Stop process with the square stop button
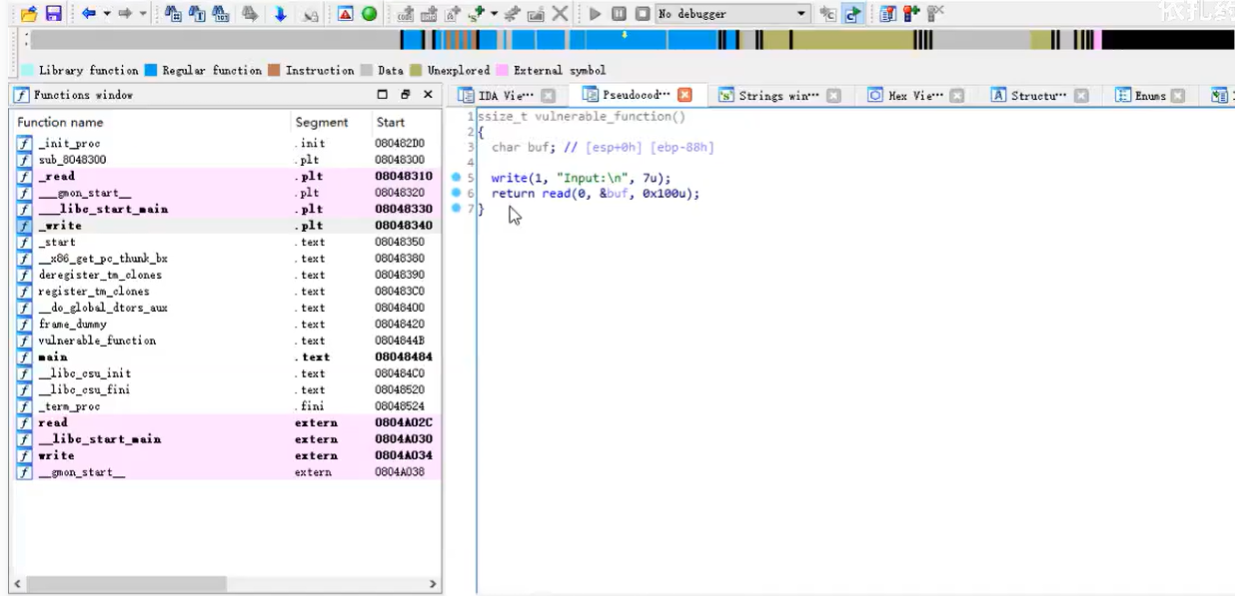The height and width of the screenshot is (596, 1235). pyautogui.click(x=642, y=14)
